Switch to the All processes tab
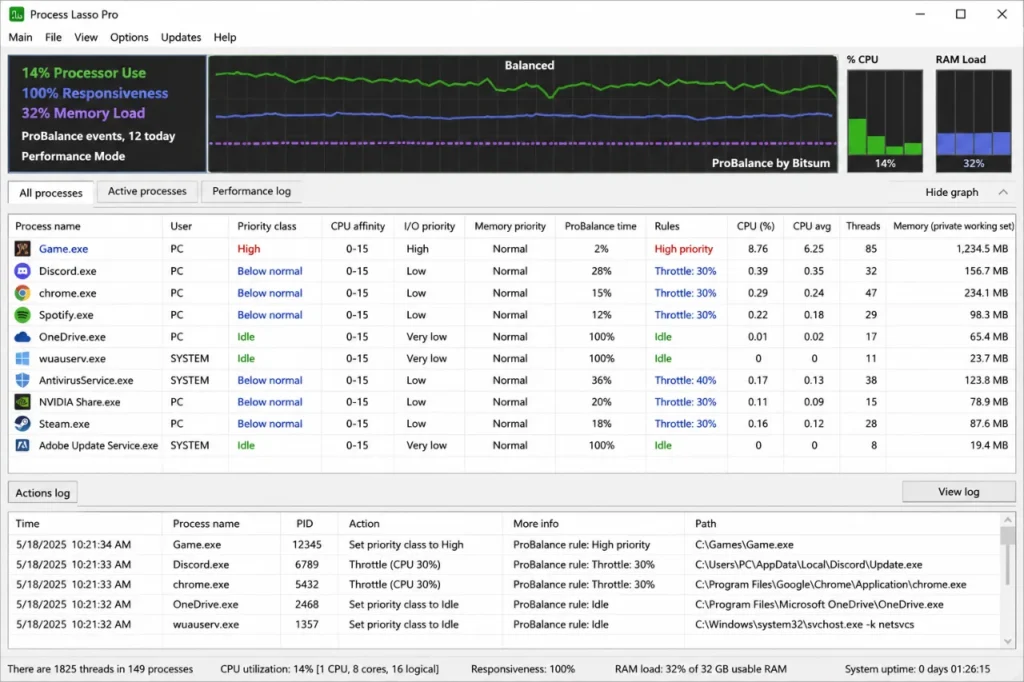1024x682 pixels. pyautogui.click(x=51, y=193)
